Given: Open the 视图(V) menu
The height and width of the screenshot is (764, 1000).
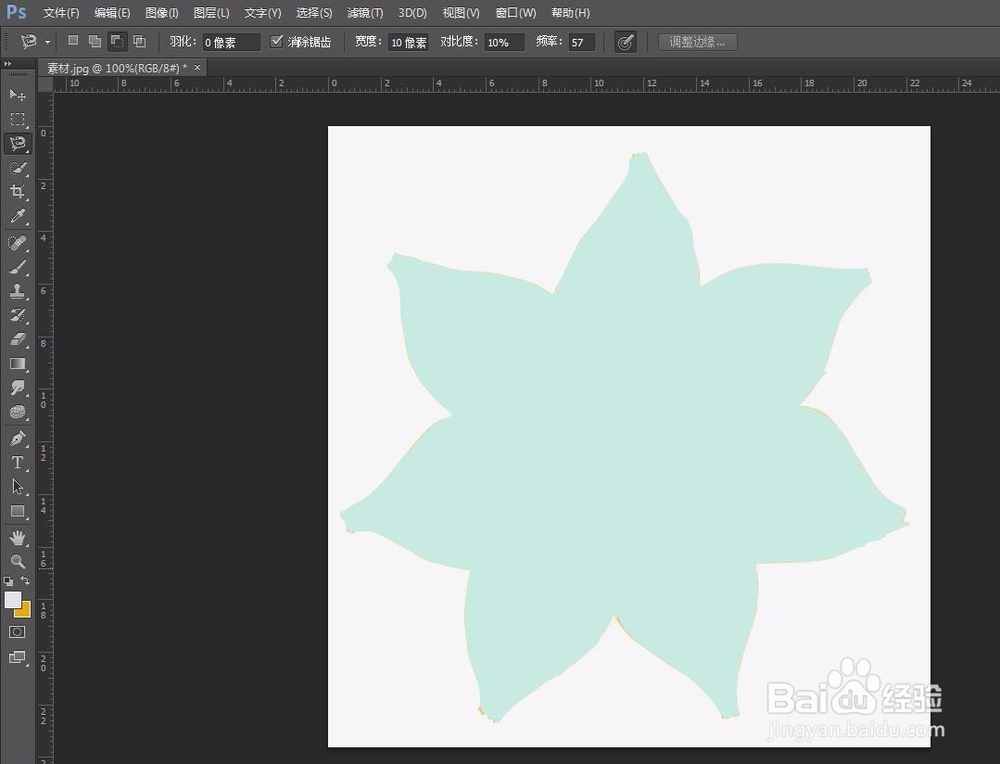Looking at the screenshot, I should click(x=461, y=13).
